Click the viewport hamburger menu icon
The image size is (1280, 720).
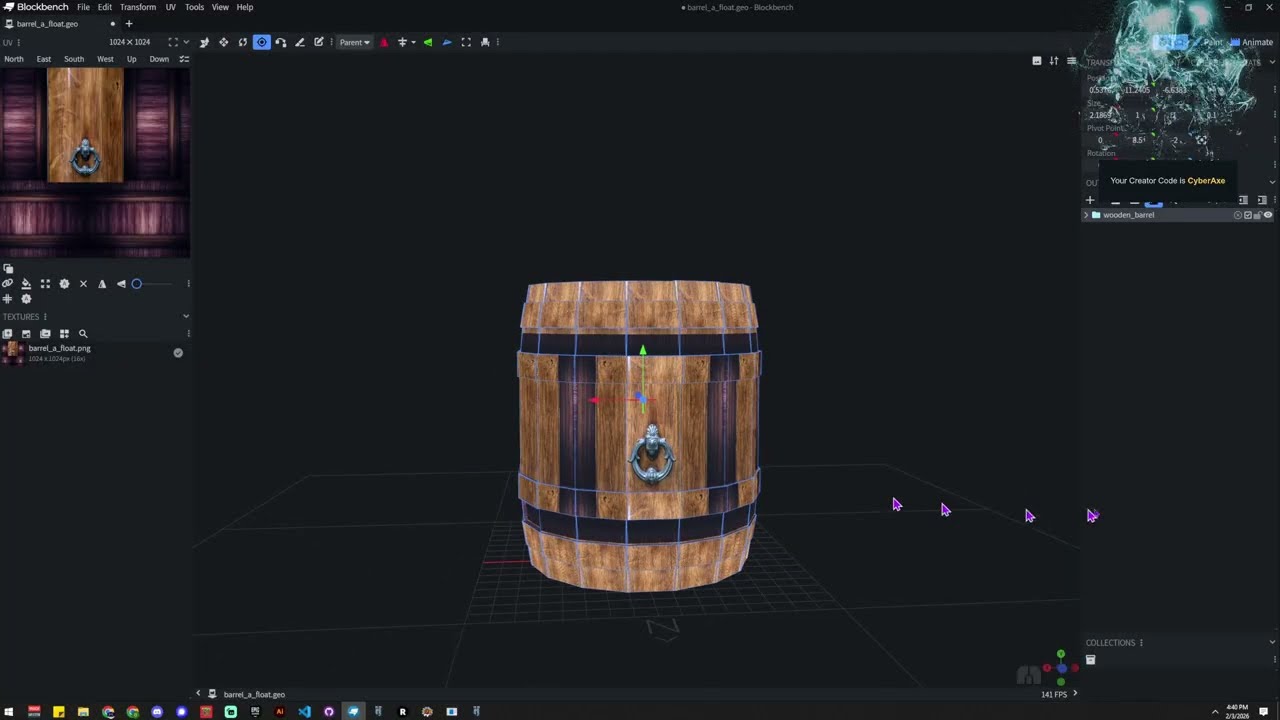(x=1071, y=61)
